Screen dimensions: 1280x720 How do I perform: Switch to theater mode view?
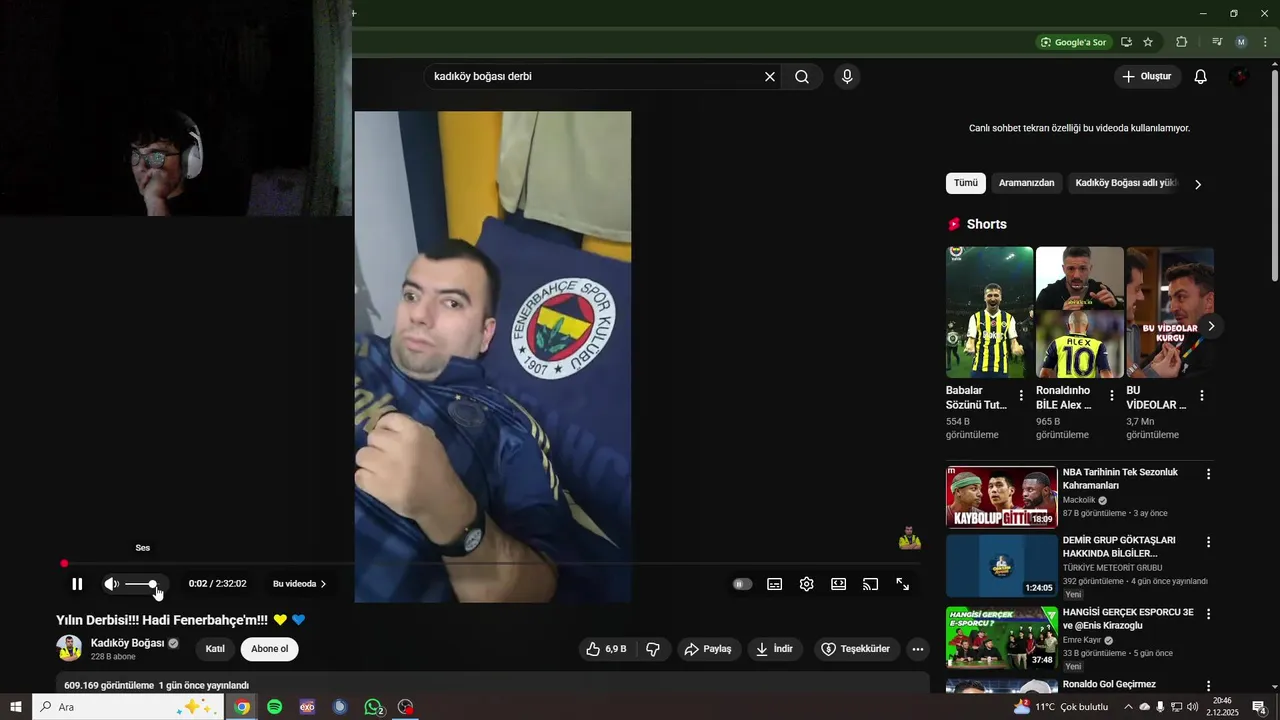(839, 584)
